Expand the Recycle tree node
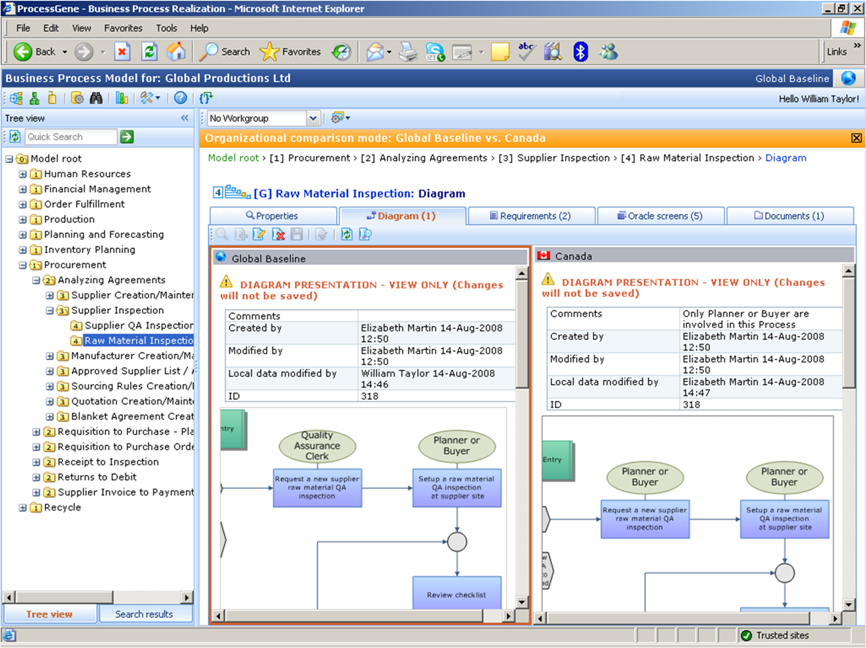 tap(23, 508)
